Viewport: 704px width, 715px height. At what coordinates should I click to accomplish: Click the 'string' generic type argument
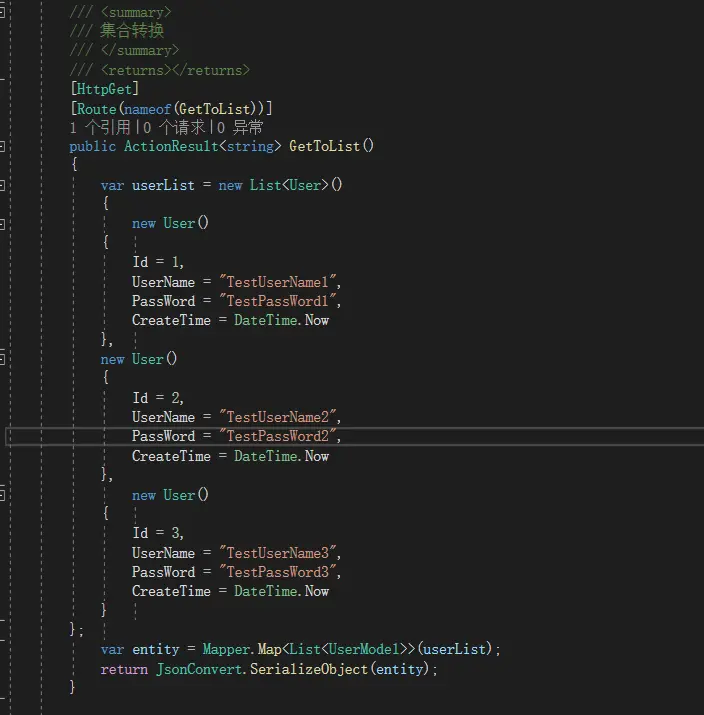[250, 146]
